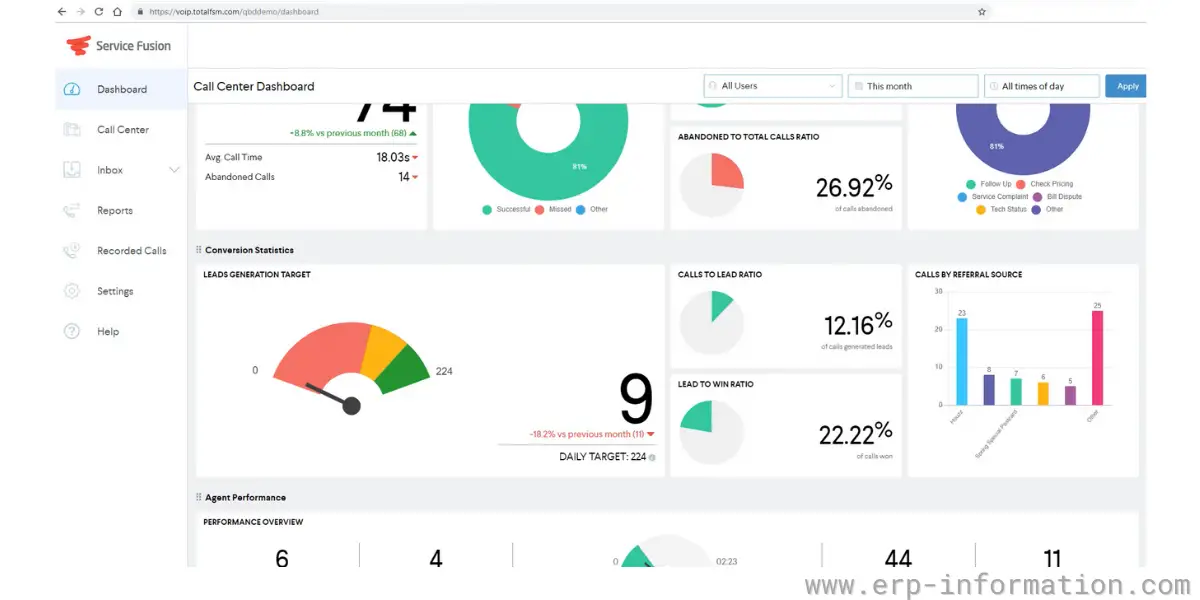Click the leads generation gauge needle
The height and width of the screenshot is (600, 1200).
pos(331,395)
